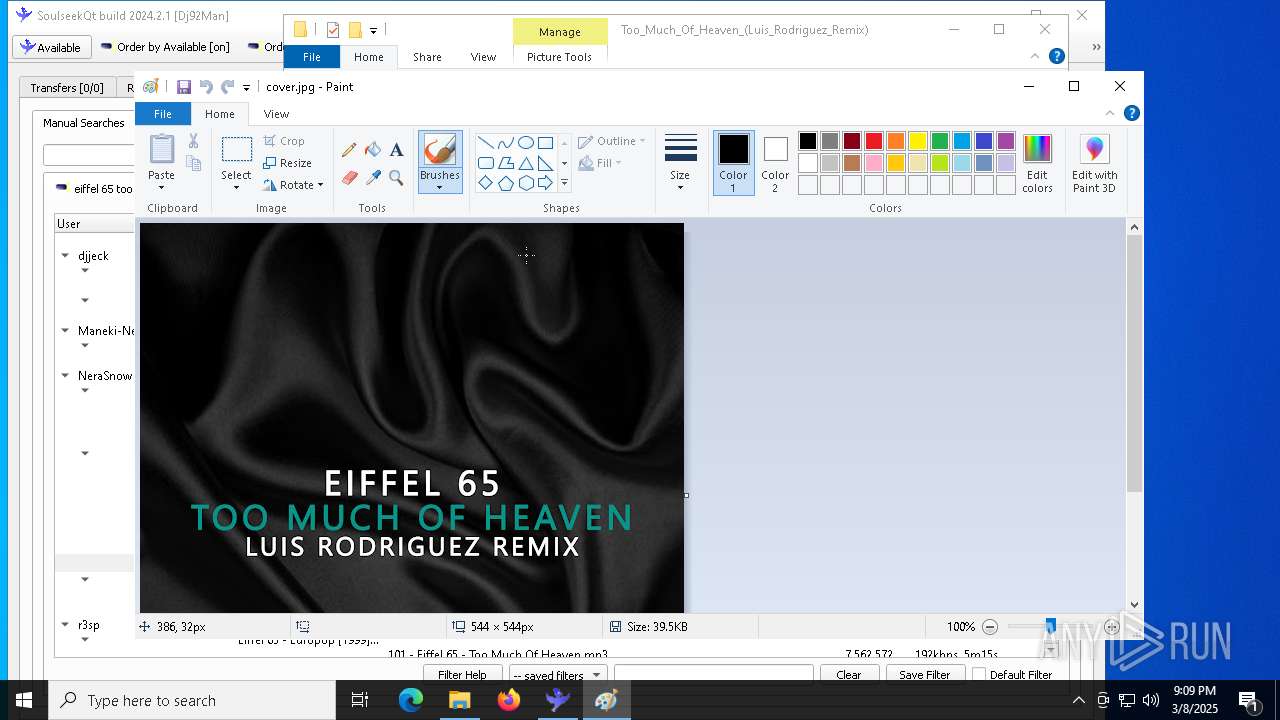1280x720 pixels.
Task: Activate Color 1 swatch button
Action: pos(733,164)
